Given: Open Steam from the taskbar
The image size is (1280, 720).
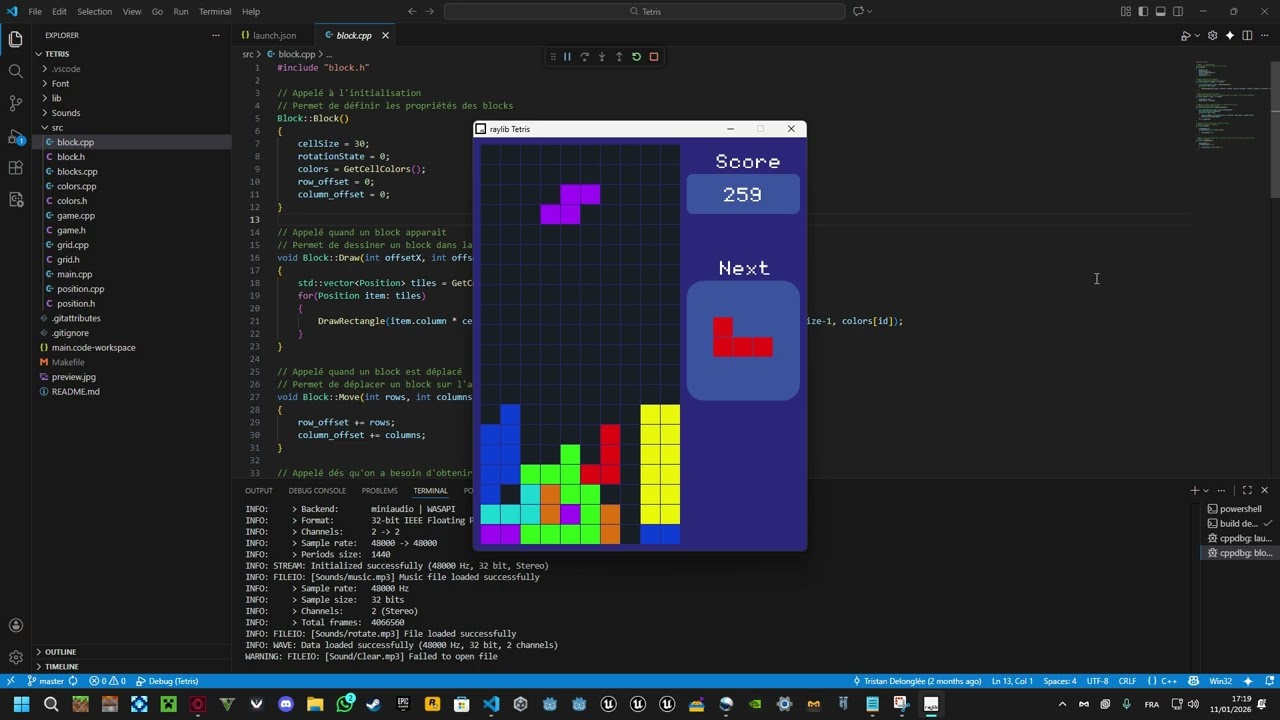Looking at the screenshot, I should (x=373, y=705).
